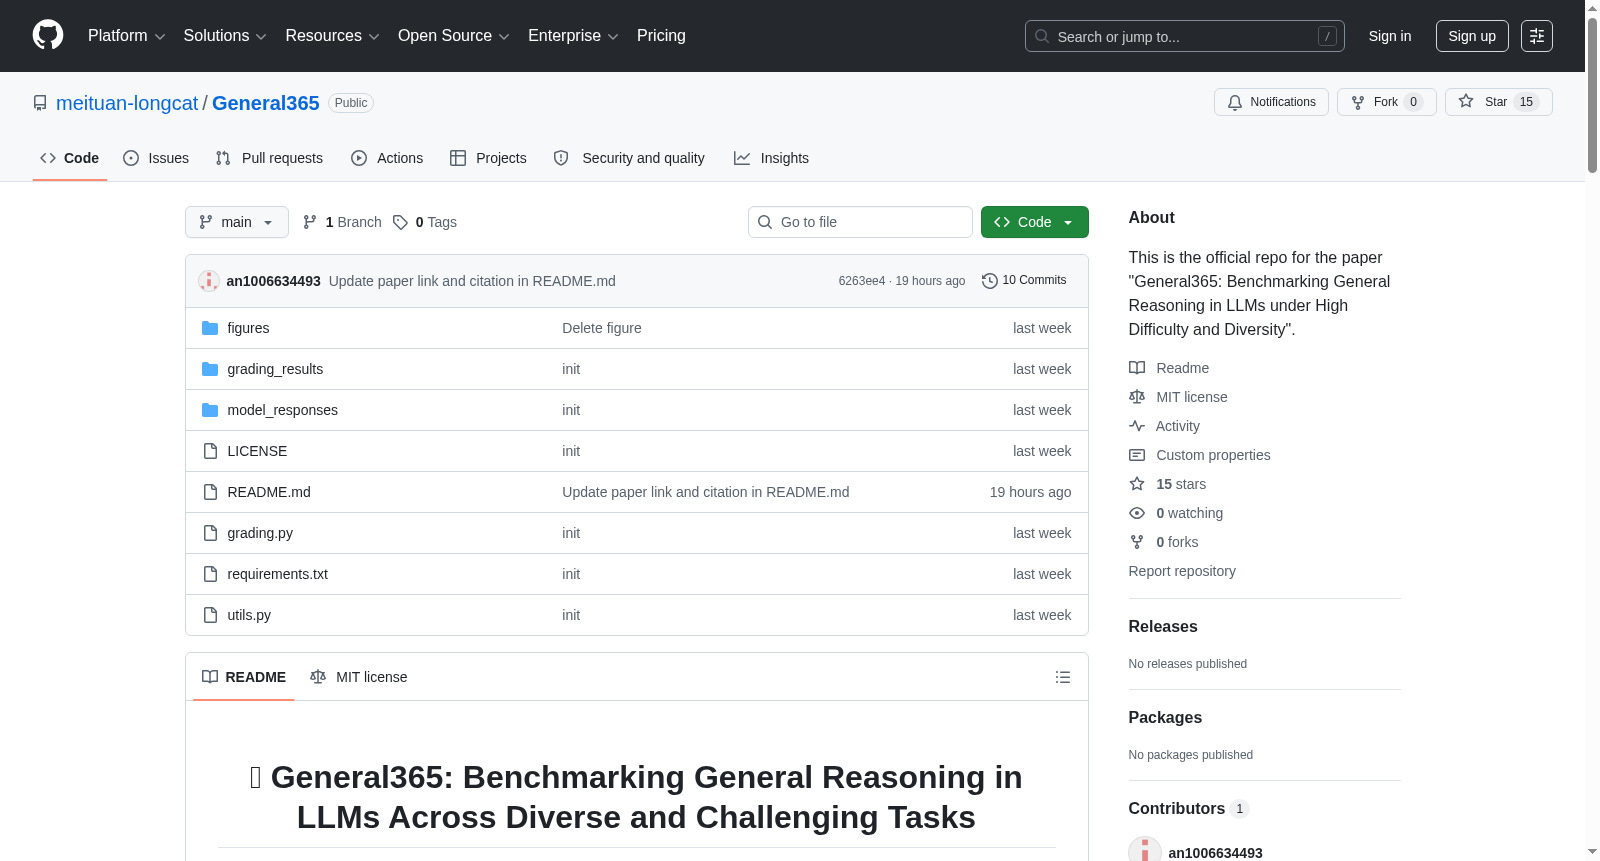Open the Insights tab
Screen dimensions: 1600x861
(x=771, y=158)
